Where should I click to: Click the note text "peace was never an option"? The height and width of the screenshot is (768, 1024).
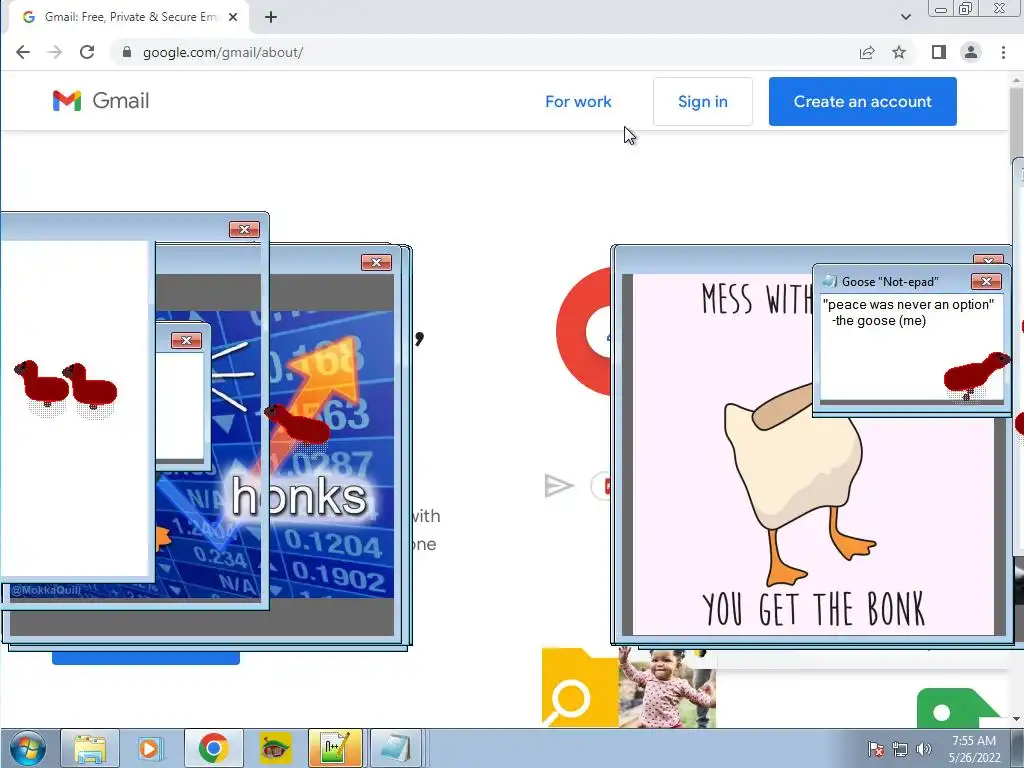908,304
